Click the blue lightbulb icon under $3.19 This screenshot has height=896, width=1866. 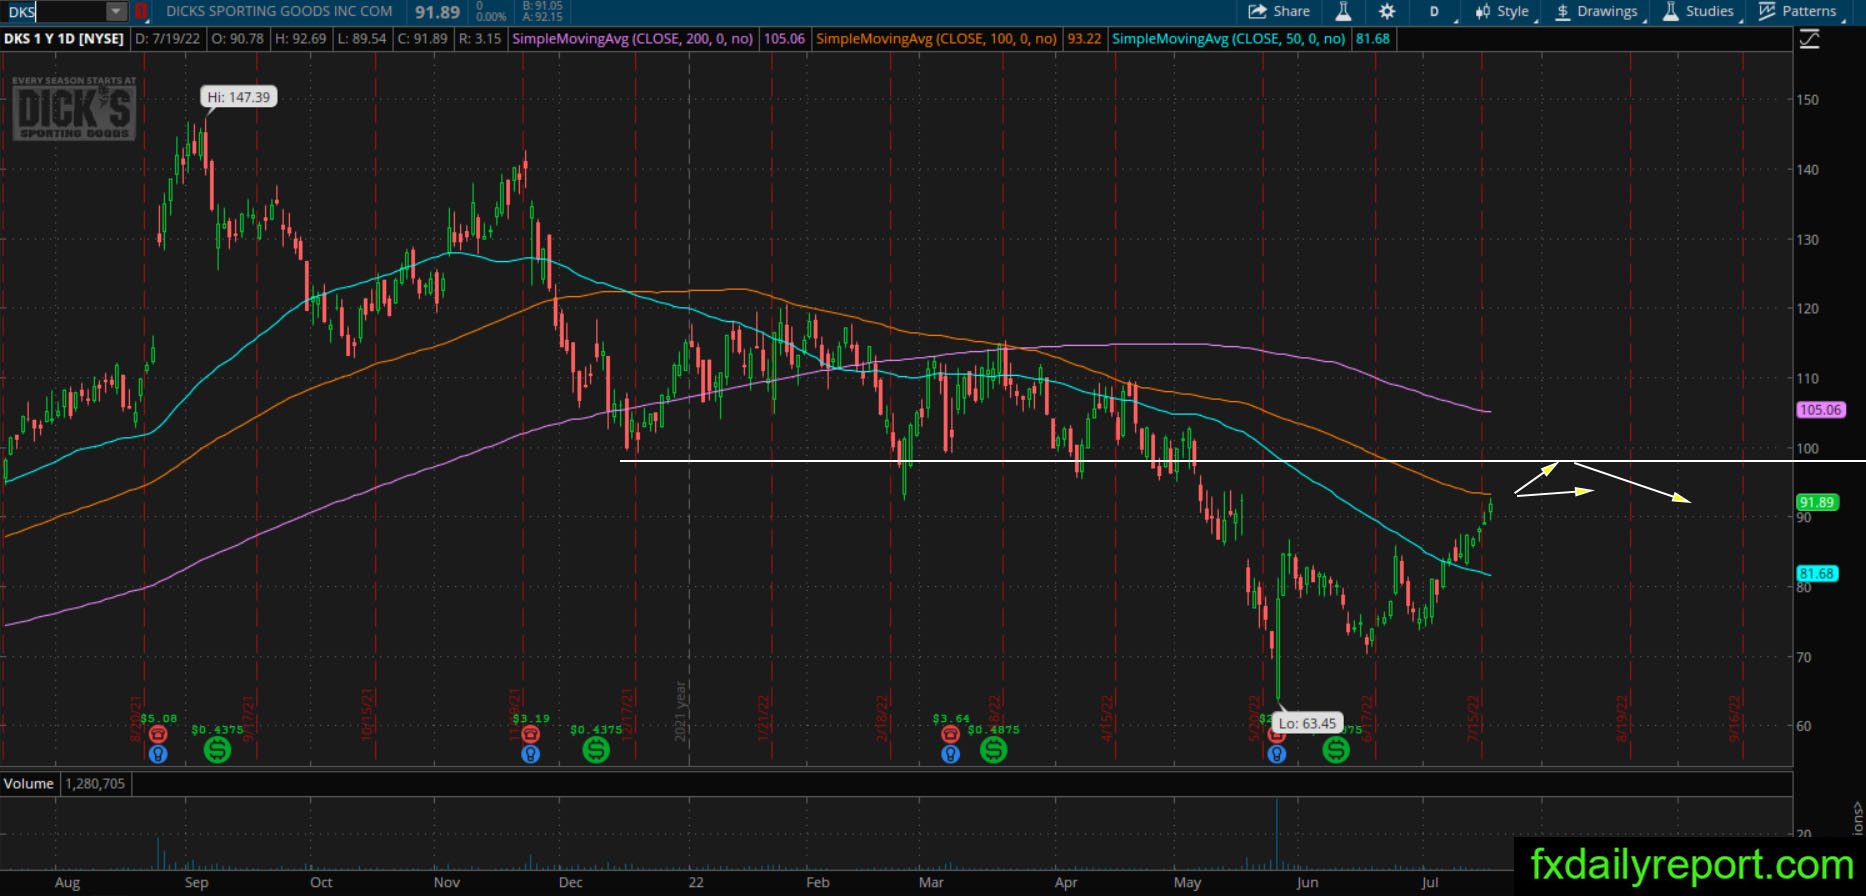[530, 754]
